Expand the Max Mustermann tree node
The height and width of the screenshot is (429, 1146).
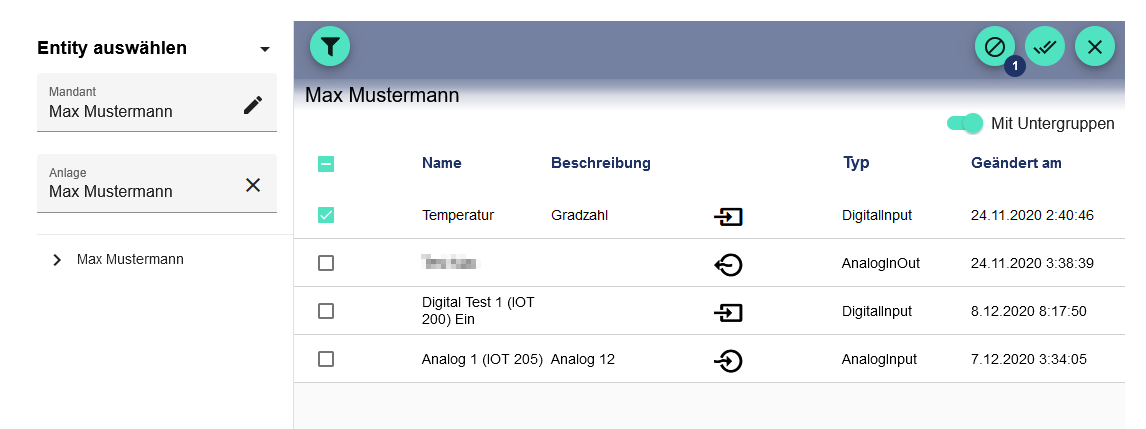pyautogui.click(x=57, y=260)
